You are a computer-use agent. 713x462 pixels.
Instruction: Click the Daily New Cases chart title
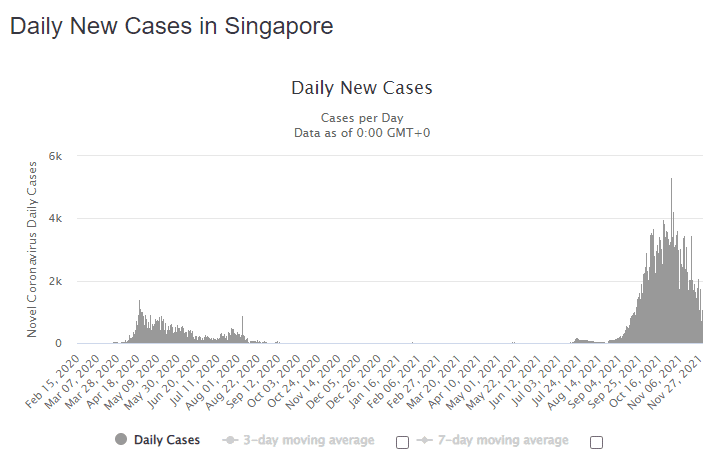361,88
